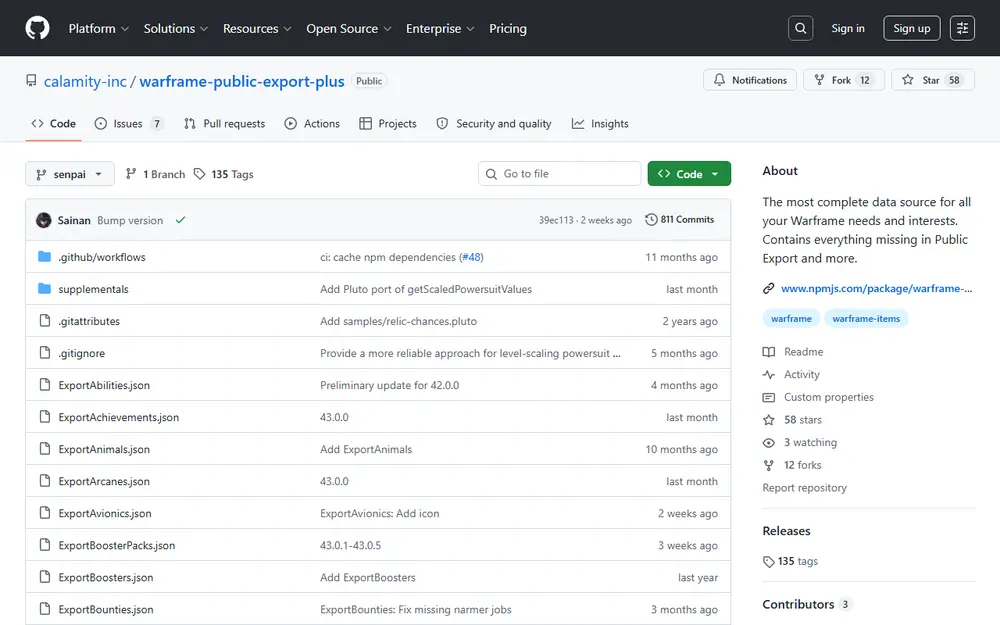Expand the green Code dropdown
Screen dimensions: 1000x625
[689, 173]
